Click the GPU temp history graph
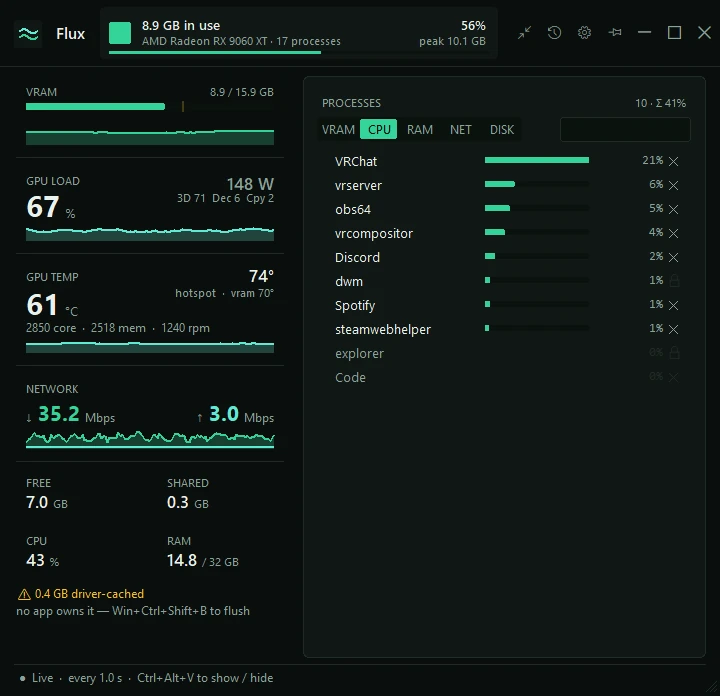720x696 pixels. coord(150,347)
